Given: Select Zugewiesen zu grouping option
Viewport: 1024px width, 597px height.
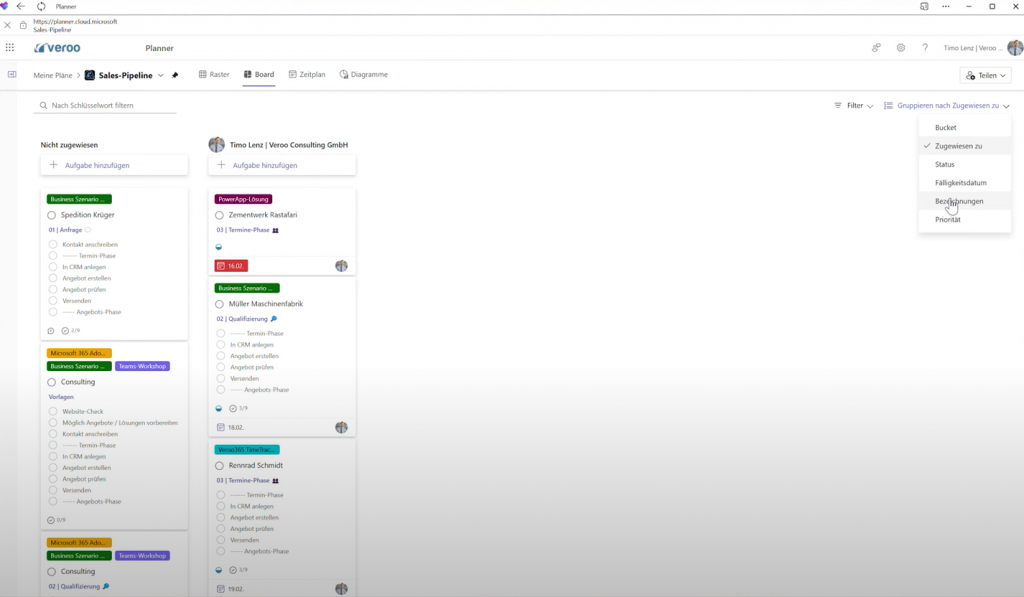Looking at the screenshot, I should click(965, 146).
